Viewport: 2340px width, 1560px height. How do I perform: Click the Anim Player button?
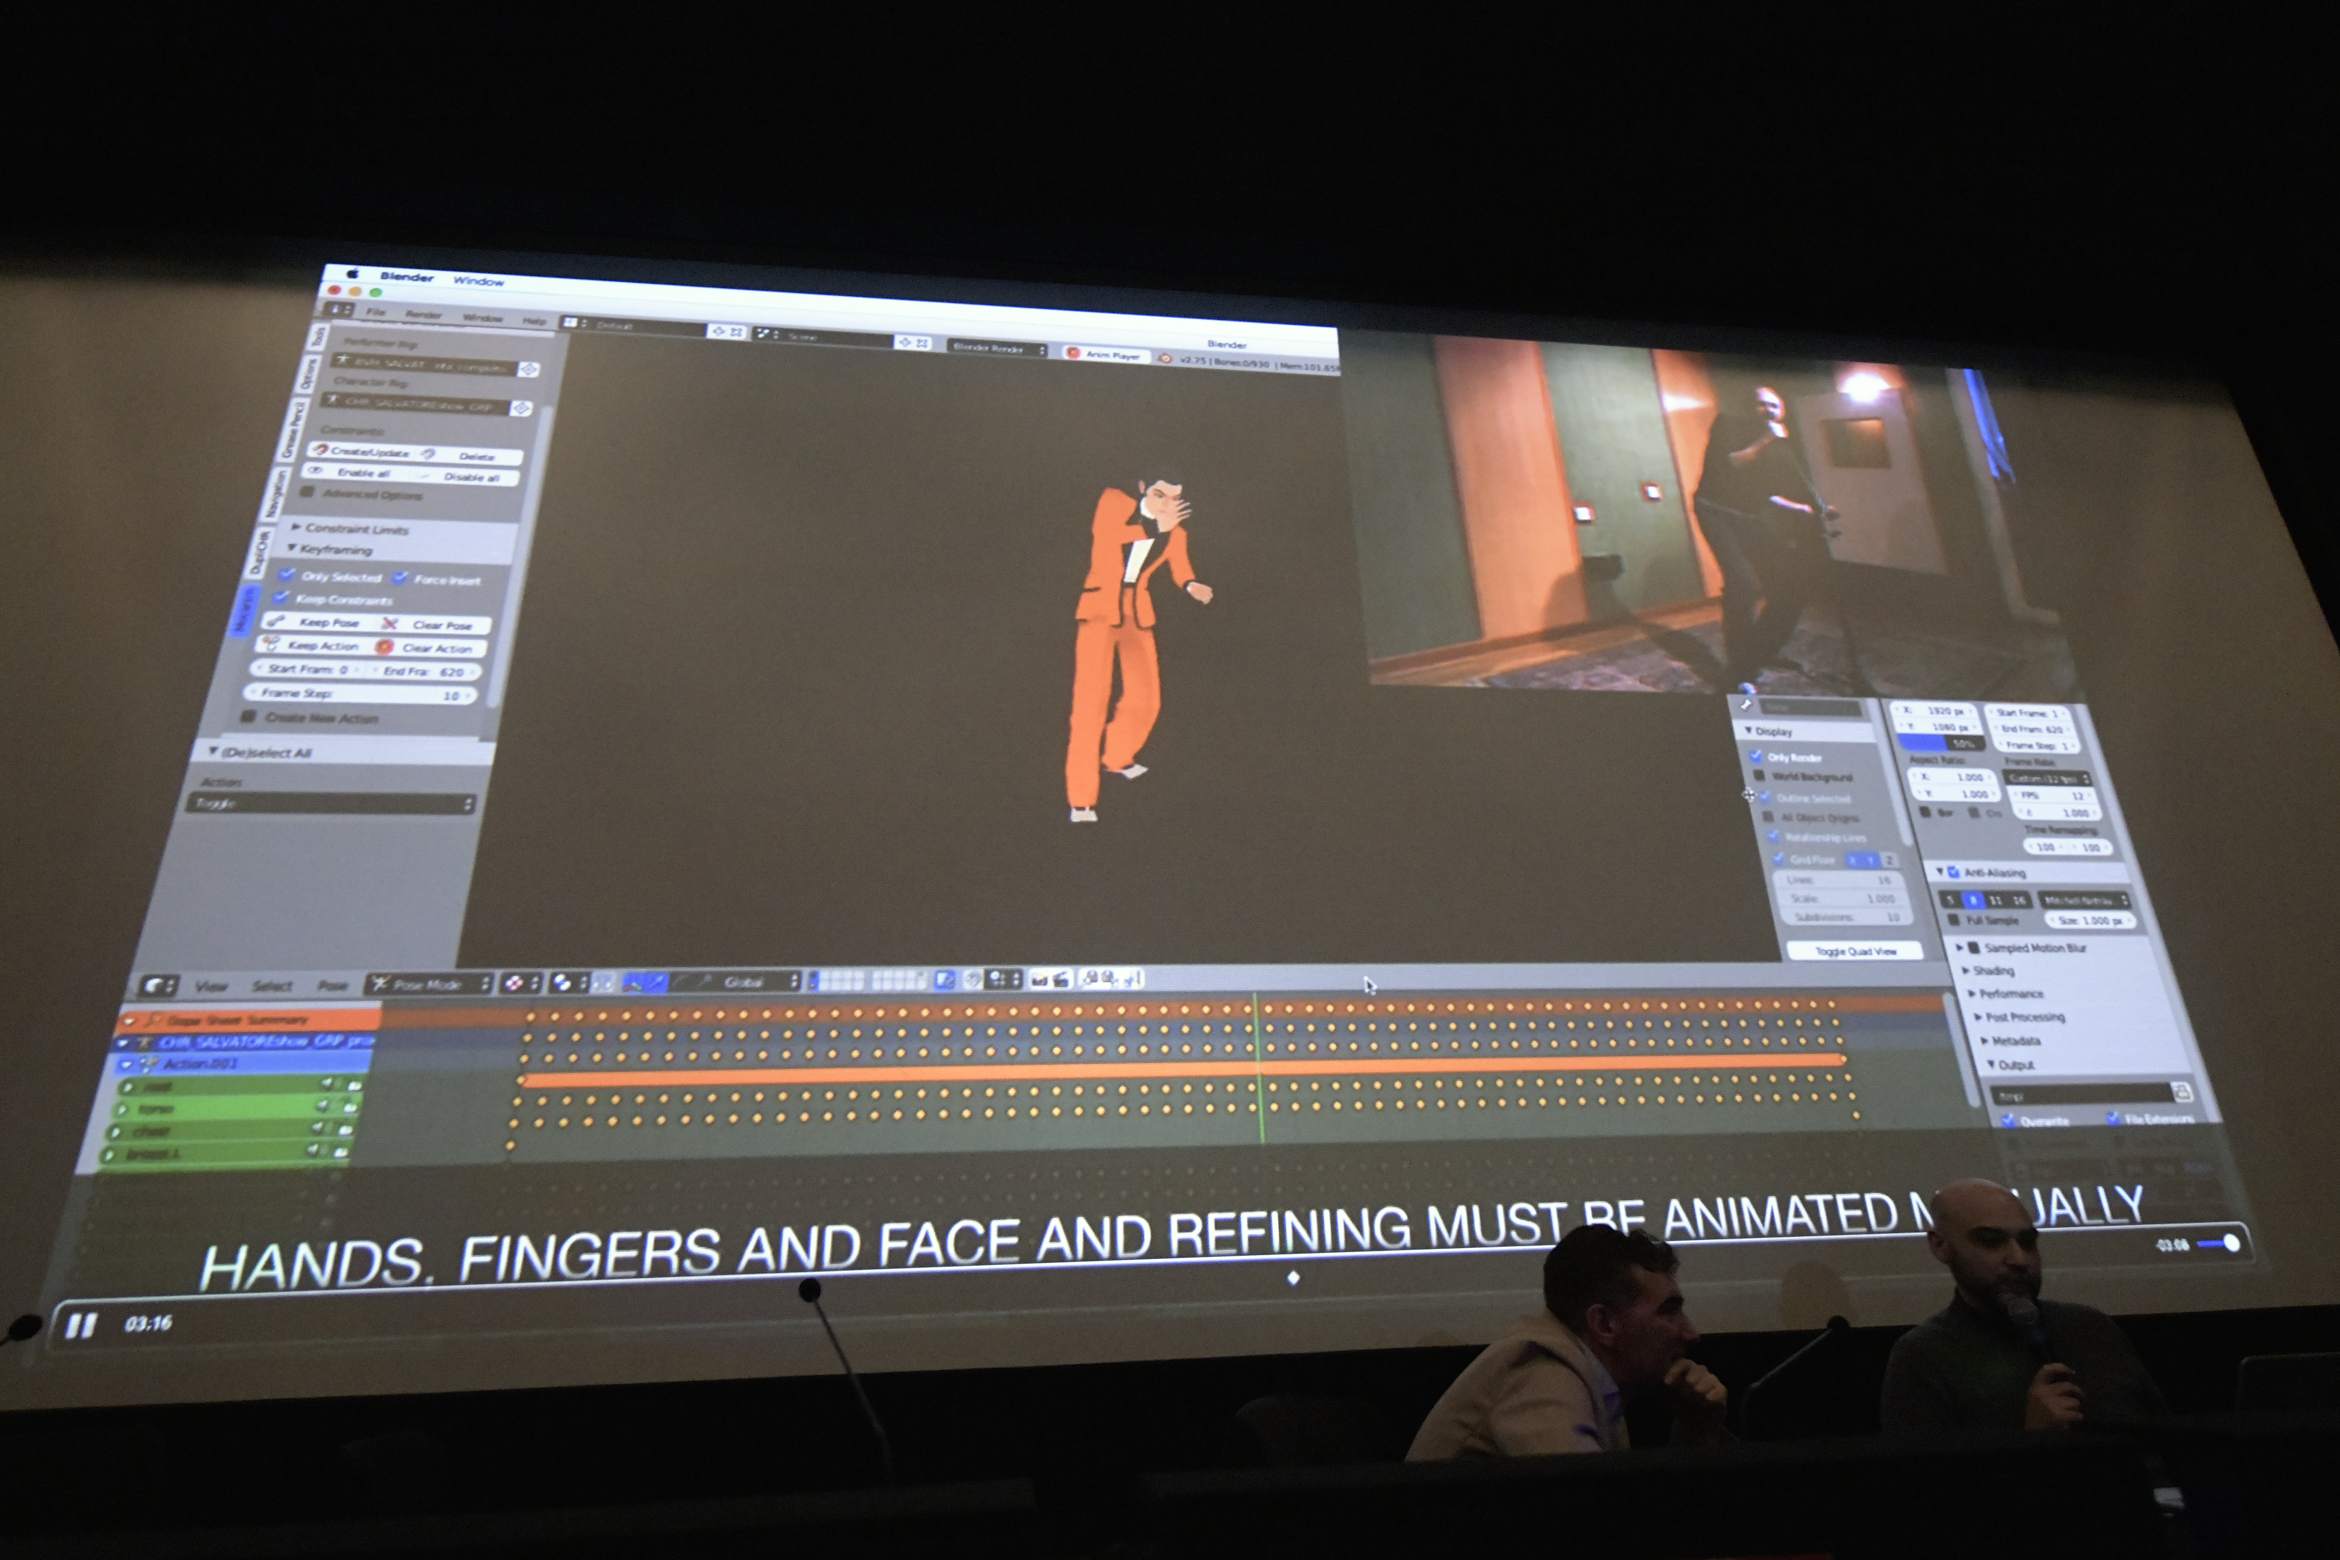point(1105,354)
